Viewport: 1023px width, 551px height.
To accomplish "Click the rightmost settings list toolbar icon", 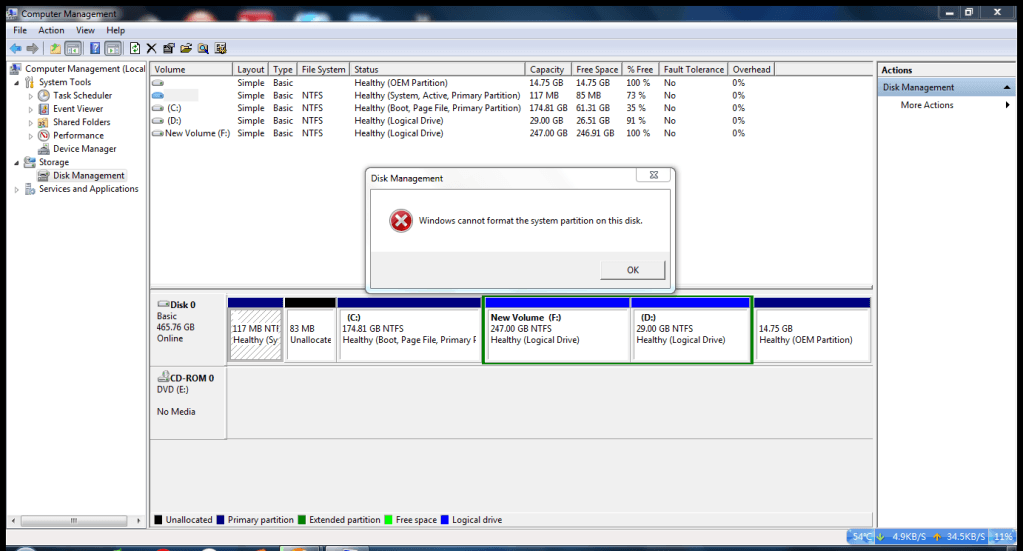I will click(x=221, y=48).
